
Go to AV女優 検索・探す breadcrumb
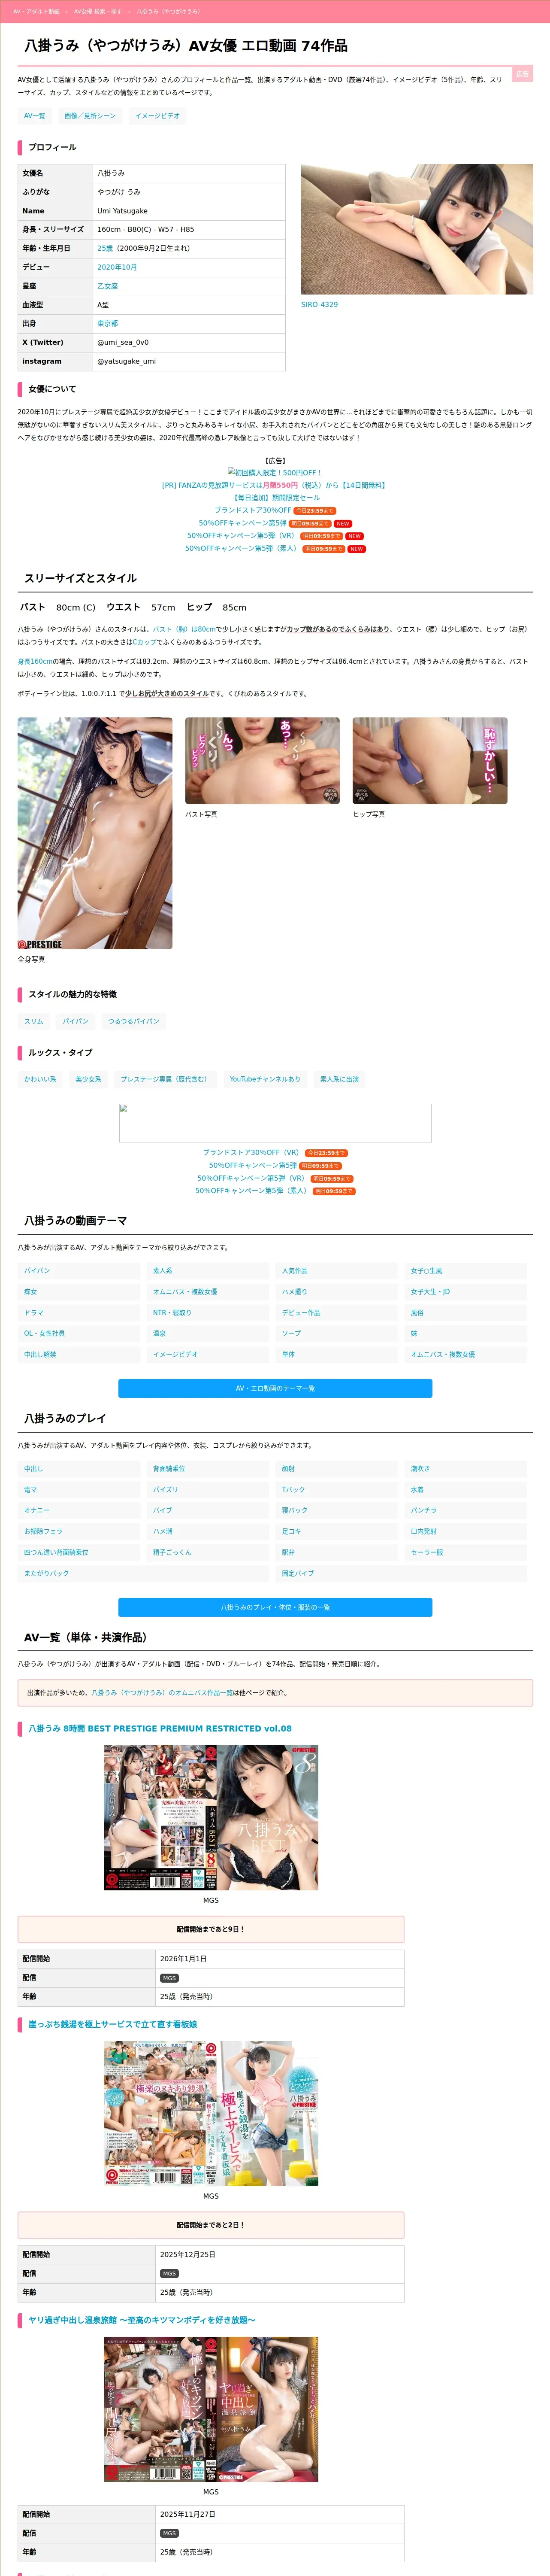(98, 11)
